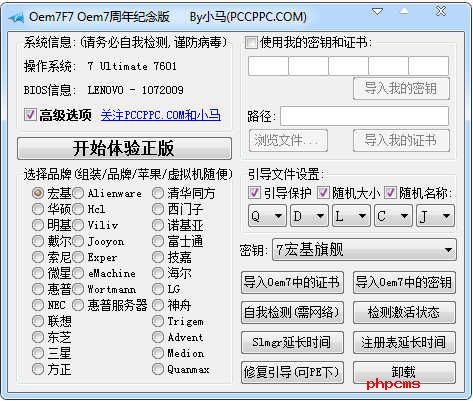473x401 pixels.
Task: Select the LG radio button
Action: [158, 289]
